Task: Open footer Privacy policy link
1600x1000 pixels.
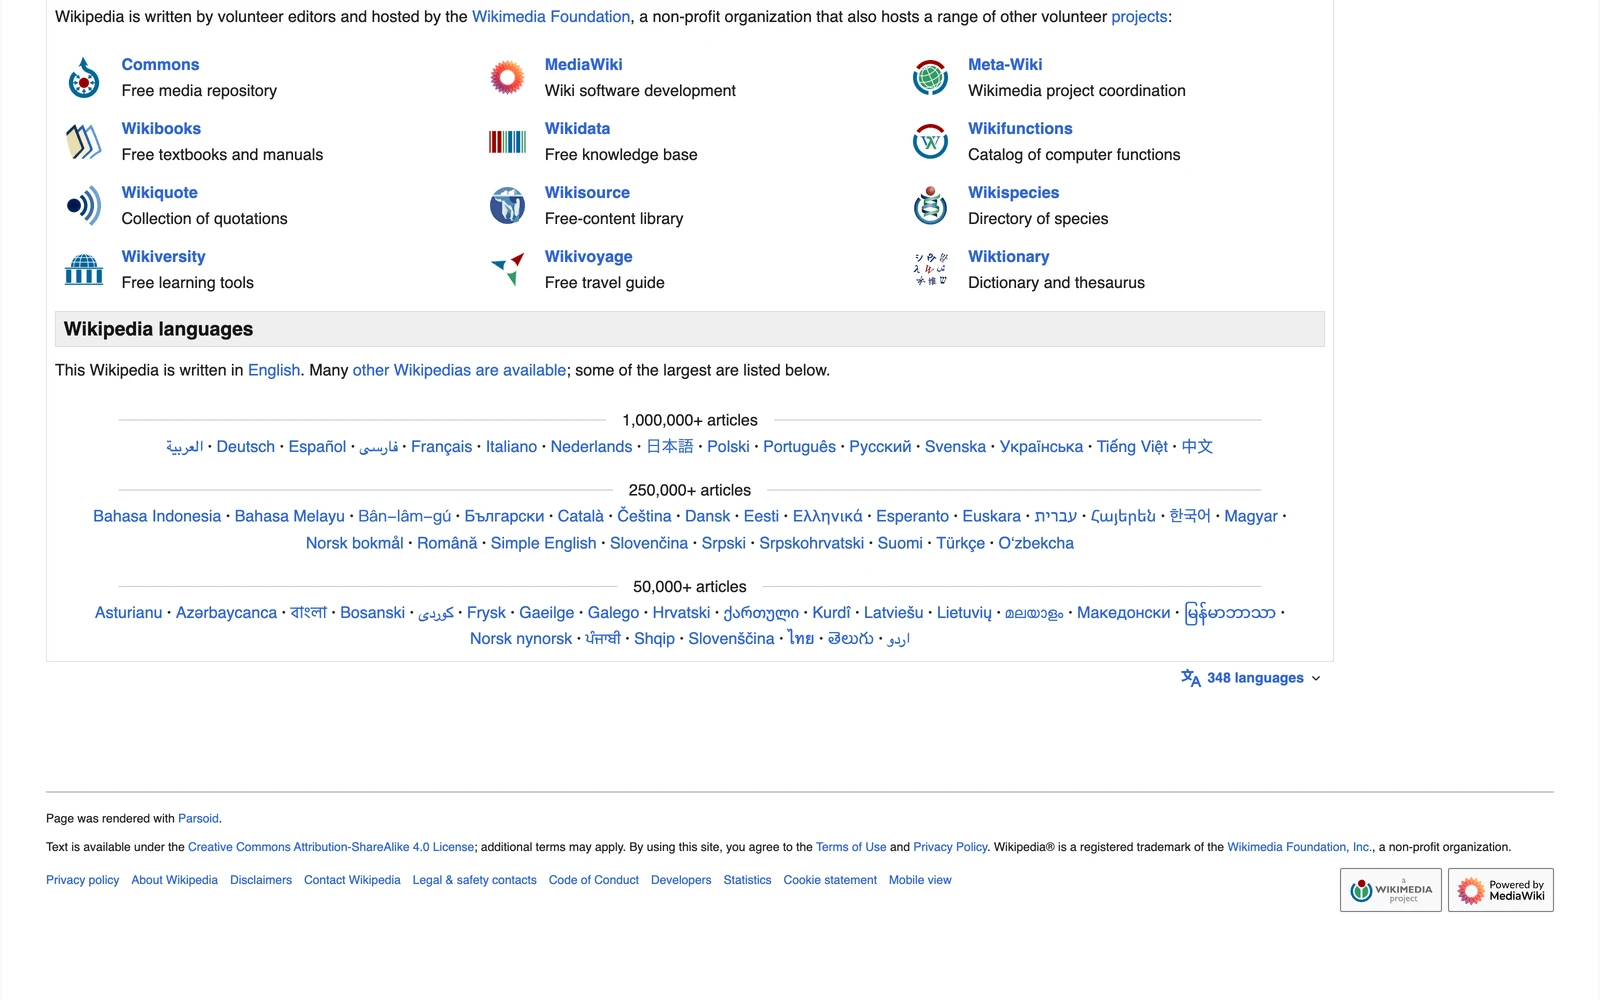Action: 82,880
